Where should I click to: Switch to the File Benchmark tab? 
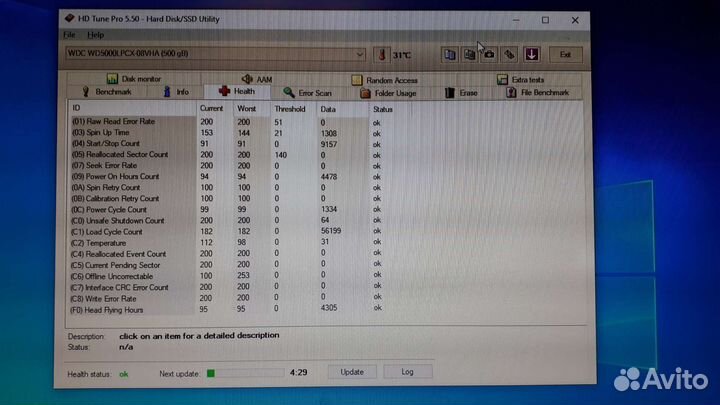point(538,93)
